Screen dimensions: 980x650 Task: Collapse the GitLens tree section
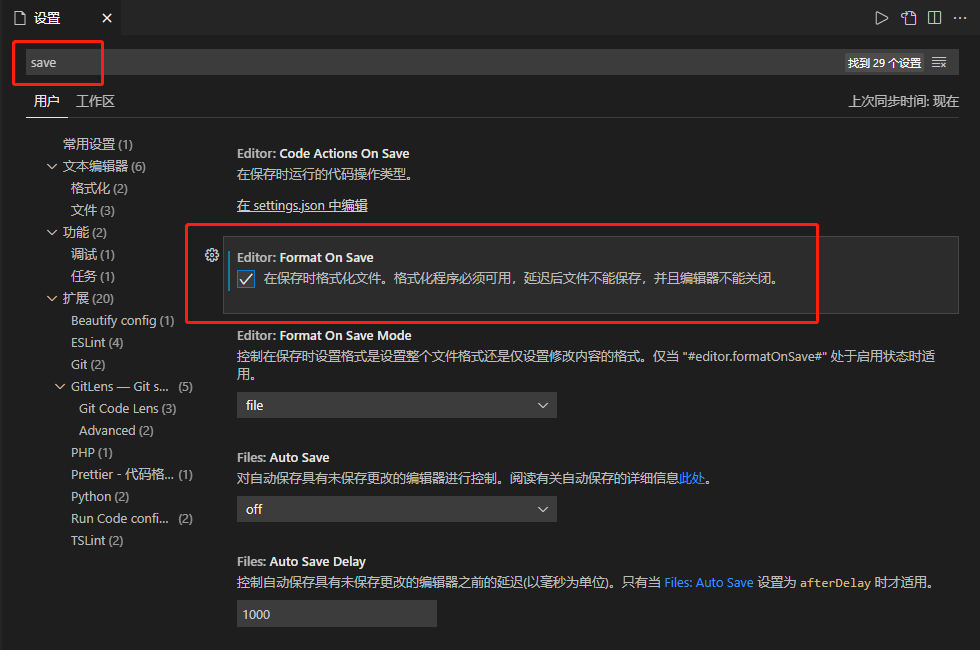pos(60,386)
